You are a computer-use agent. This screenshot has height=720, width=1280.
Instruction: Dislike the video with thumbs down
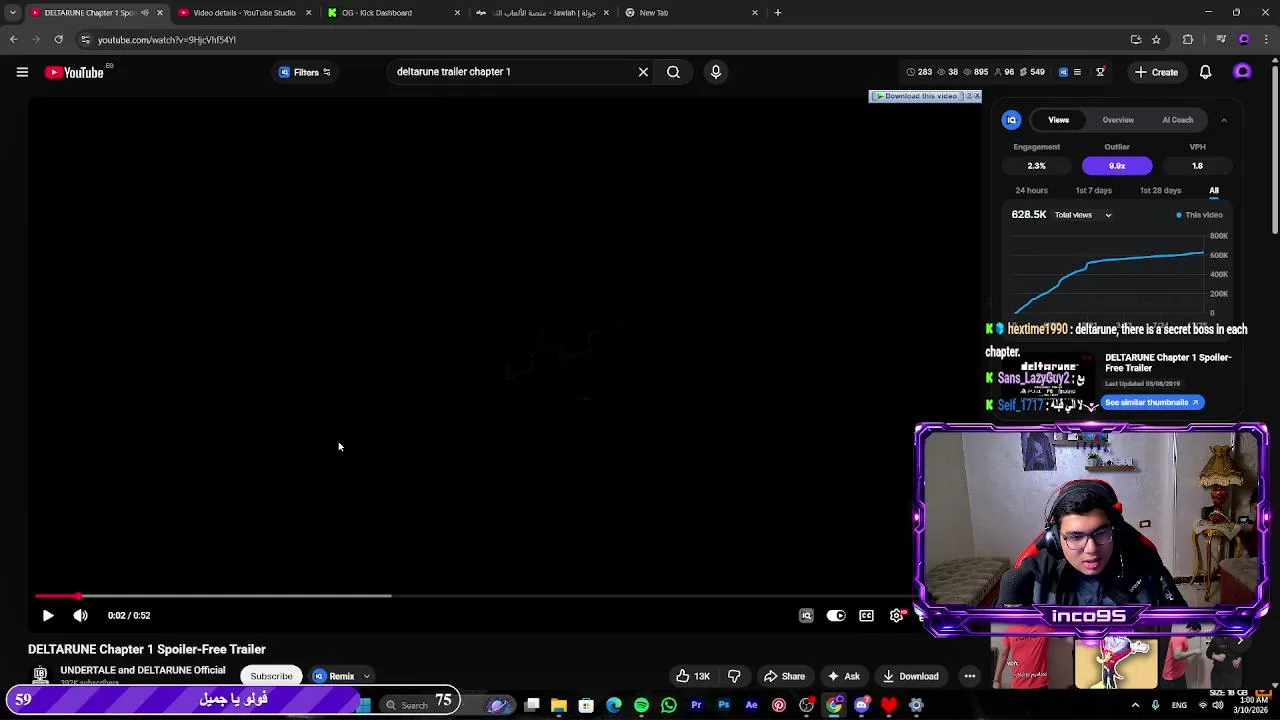click(734, 677)
